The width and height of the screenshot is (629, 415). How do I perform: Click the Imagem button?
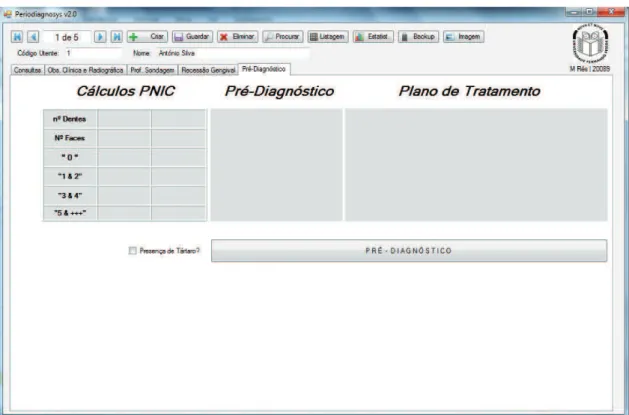point(464,37)
